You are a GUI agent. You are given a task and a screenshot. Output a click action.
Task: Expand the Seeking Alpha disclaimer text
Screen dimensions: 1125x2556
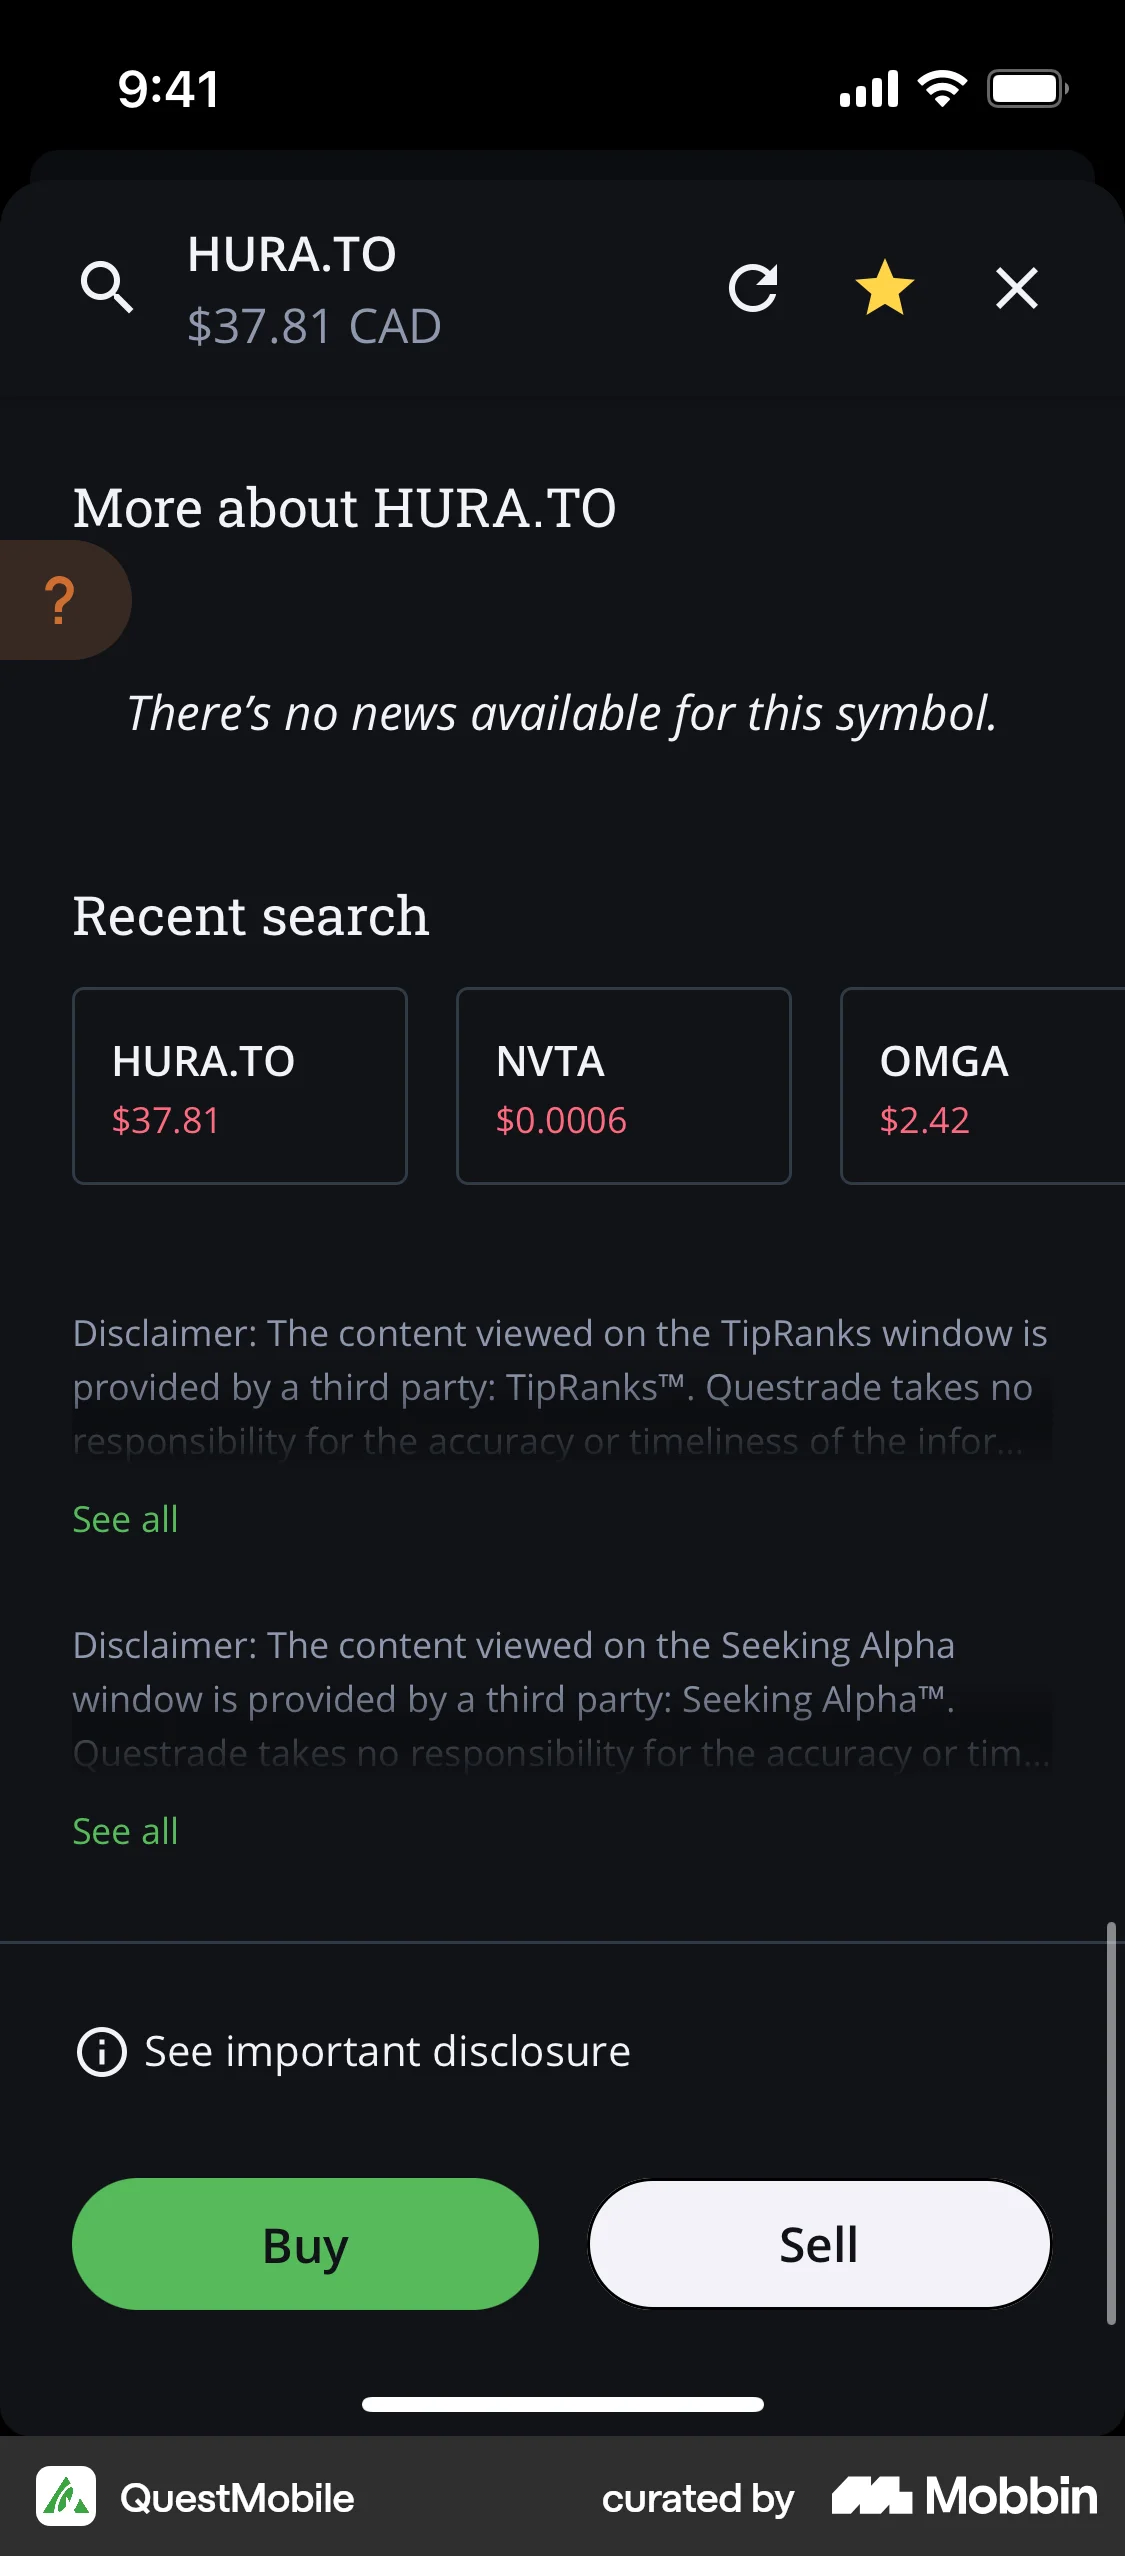pyautogui.click(x=124, y=1831)
